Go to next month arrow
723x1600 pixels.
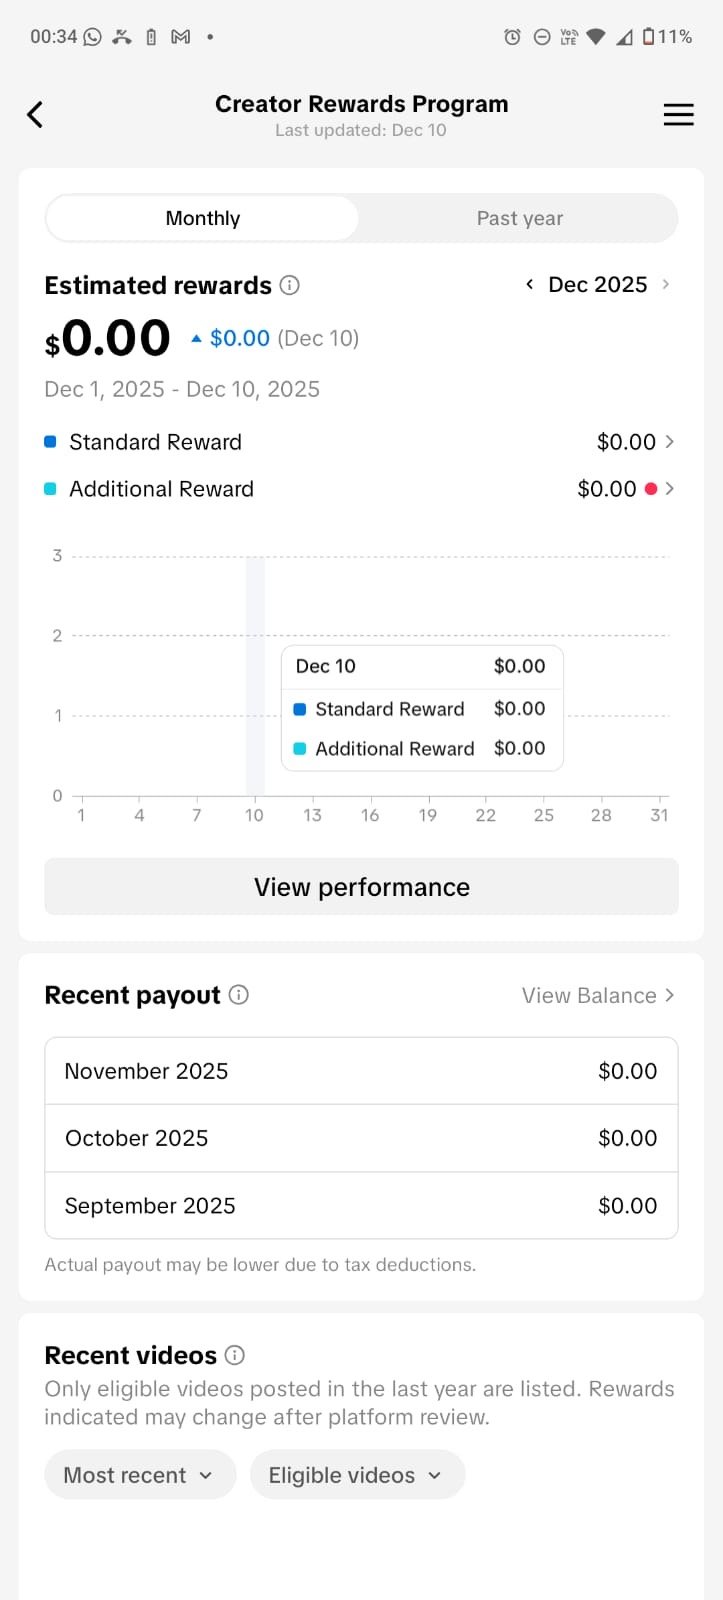click(x=666, y=285)
